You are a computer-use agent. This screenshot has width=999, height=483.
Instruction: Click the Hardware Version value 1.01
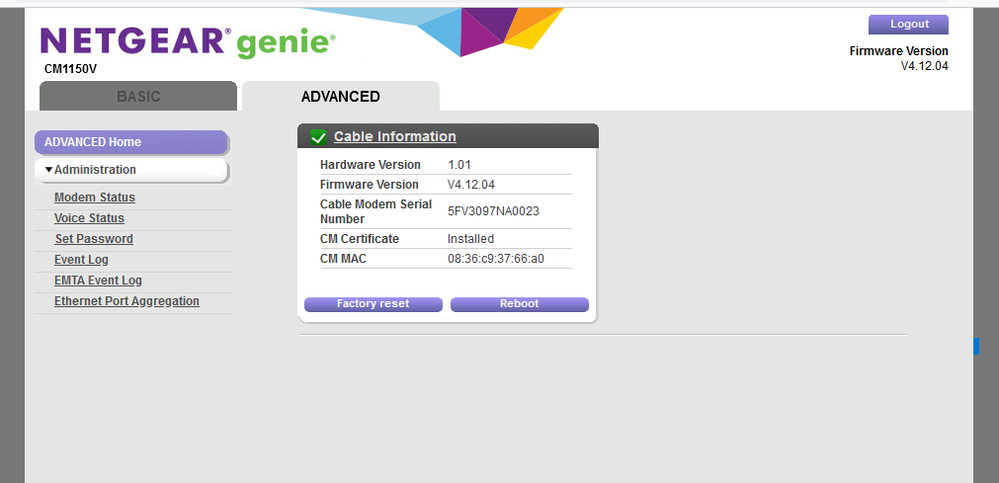pyautogui.click(x=459, y=164)
